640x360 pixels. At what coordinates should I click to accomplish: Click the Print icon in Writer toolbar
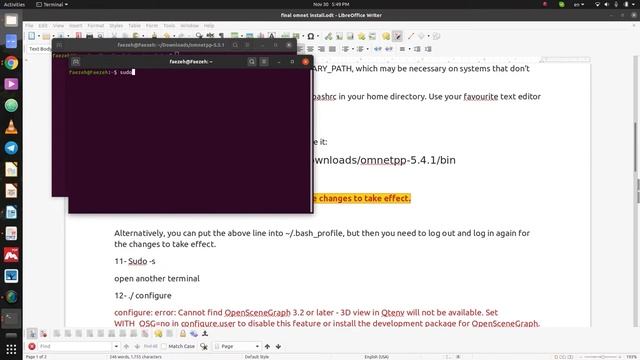coord(89,36)
